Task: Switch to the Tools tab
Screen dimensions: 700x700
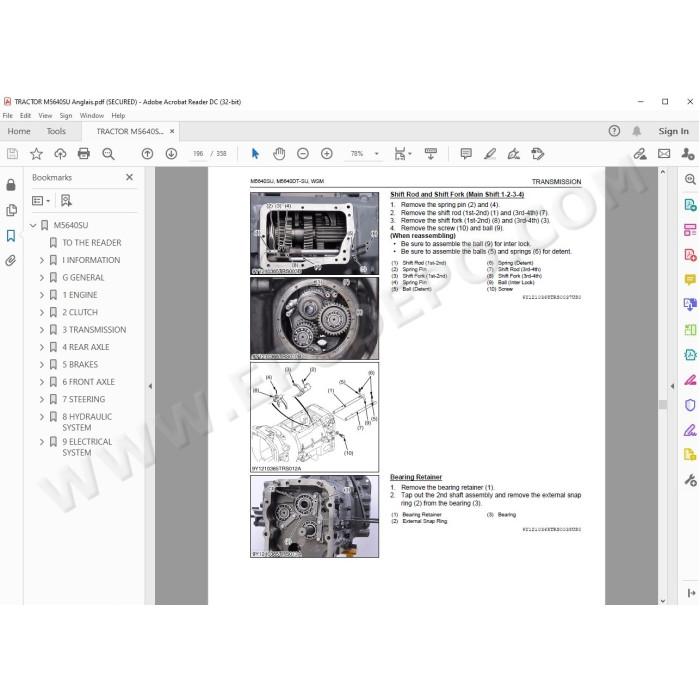Action: [56, 131]
